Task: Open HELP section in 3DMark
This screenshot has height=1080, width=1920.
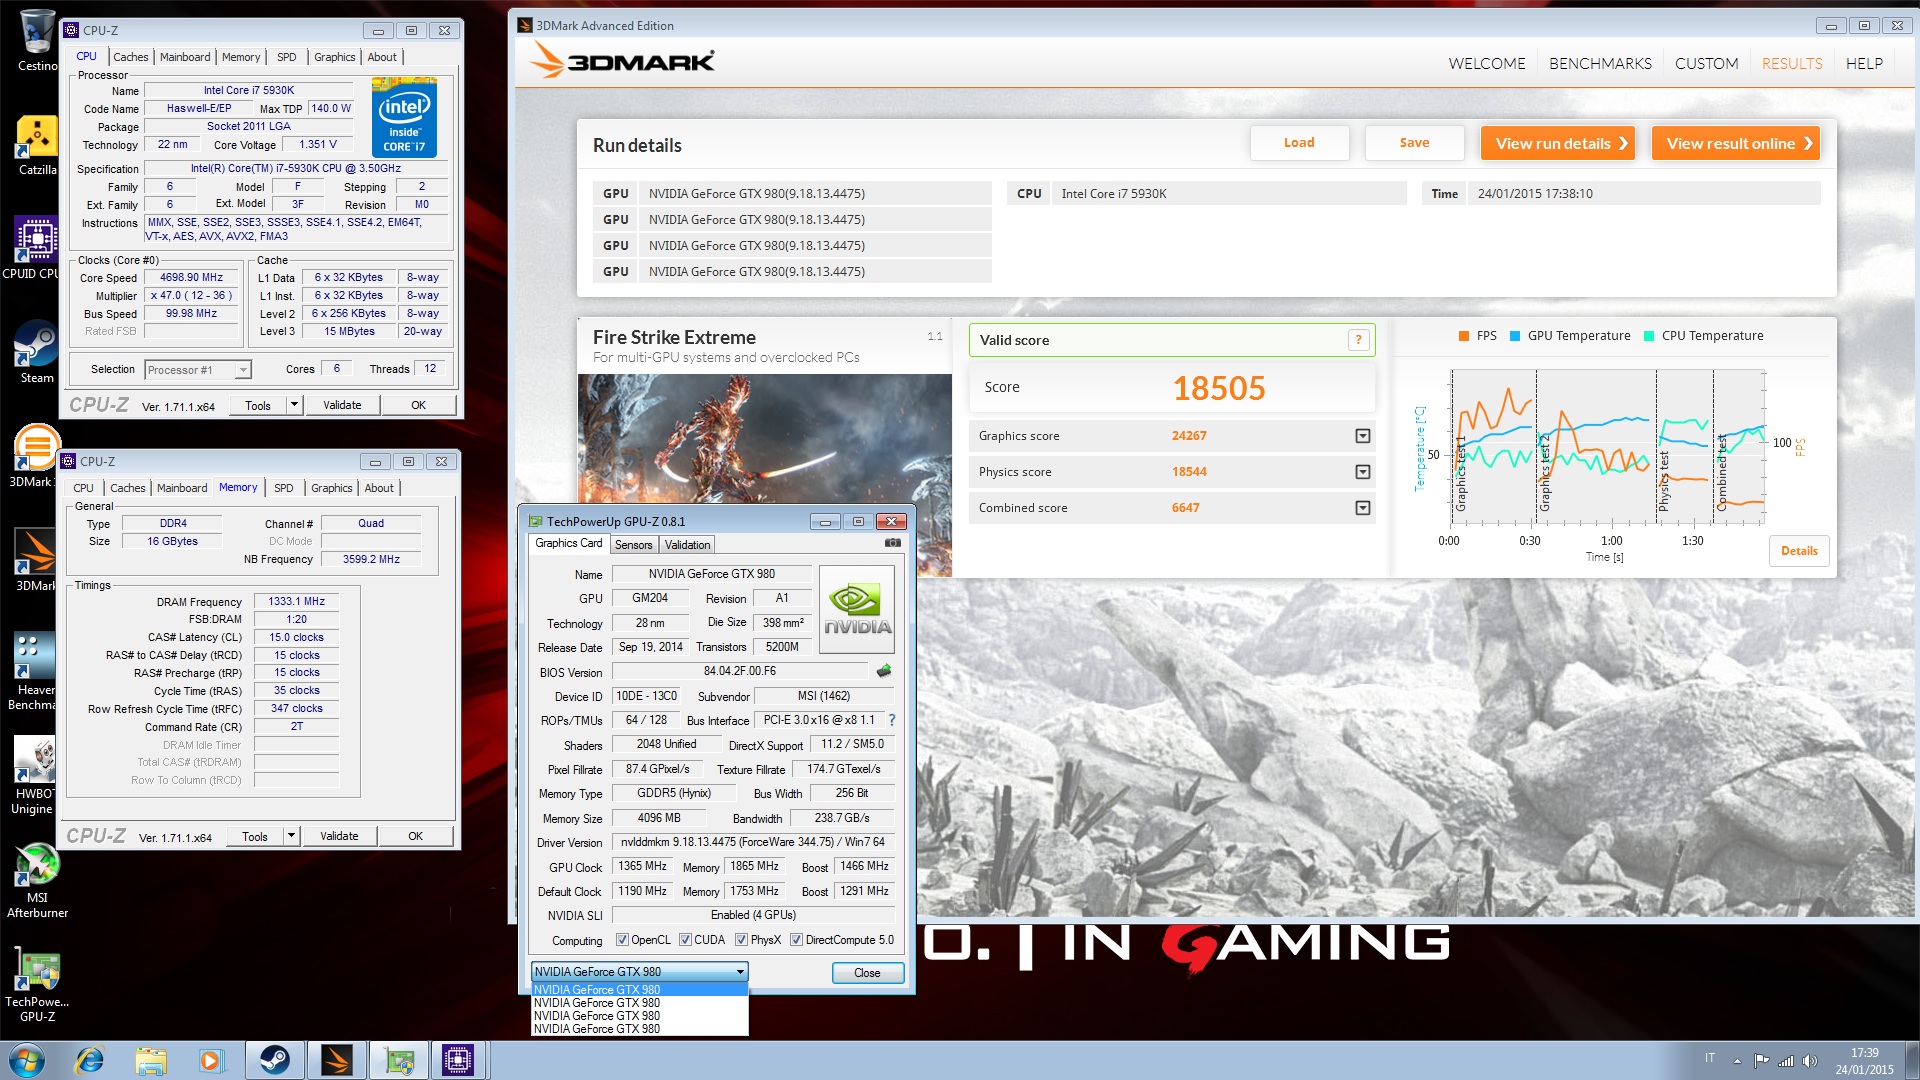Action: (x=1864, y=64)
